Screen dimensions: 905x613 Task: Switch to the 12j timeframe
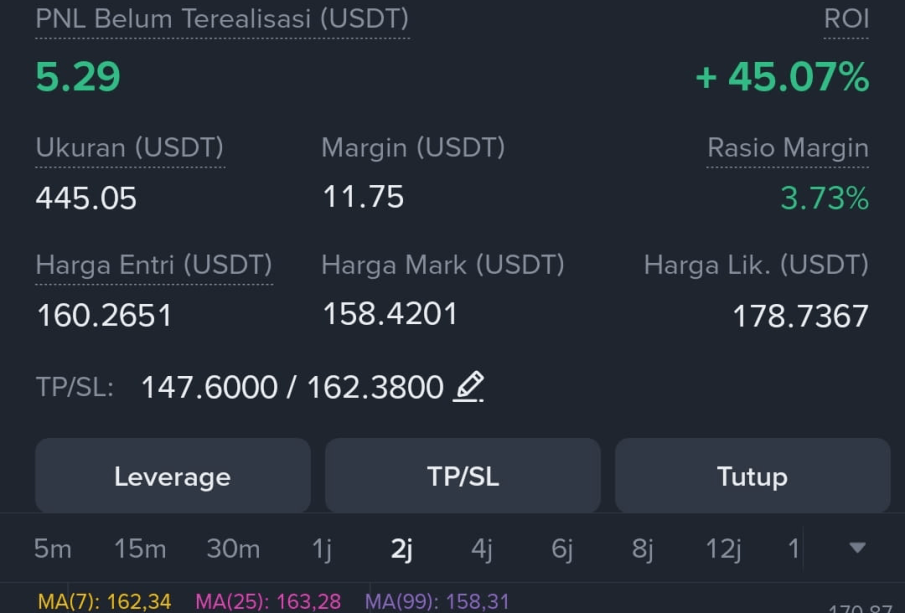[723, 550]
